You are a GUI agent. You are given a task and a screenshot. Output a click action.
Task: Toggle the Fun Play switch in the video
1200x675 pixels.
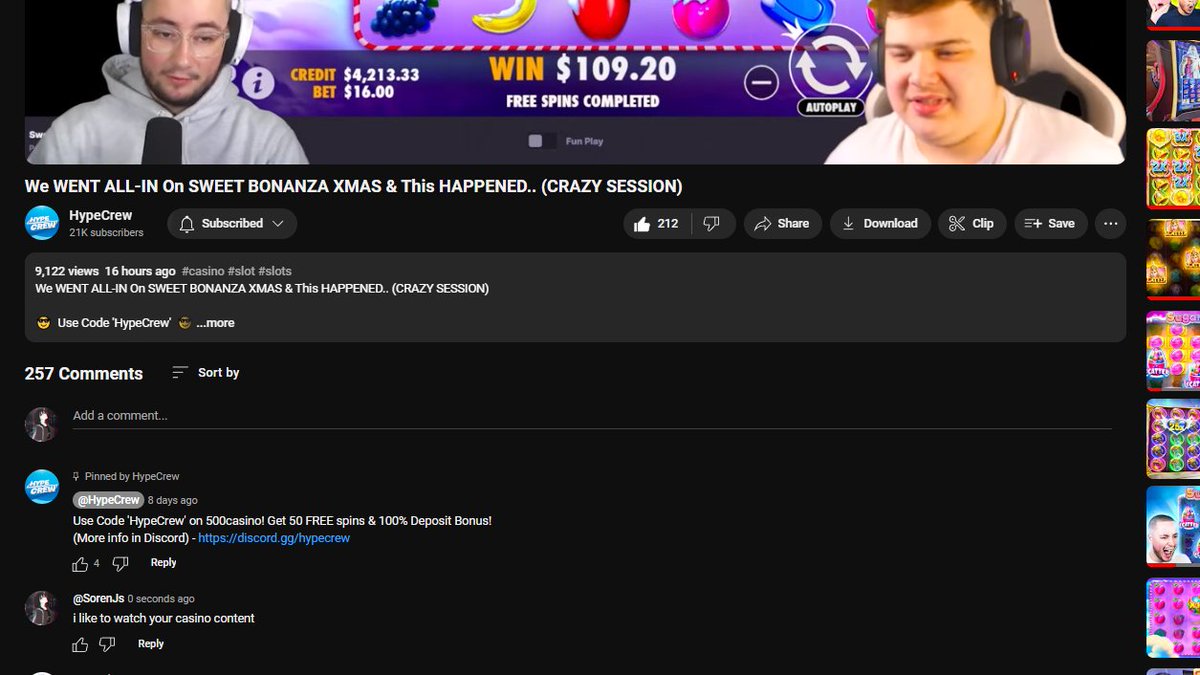(x=541, y=141)
